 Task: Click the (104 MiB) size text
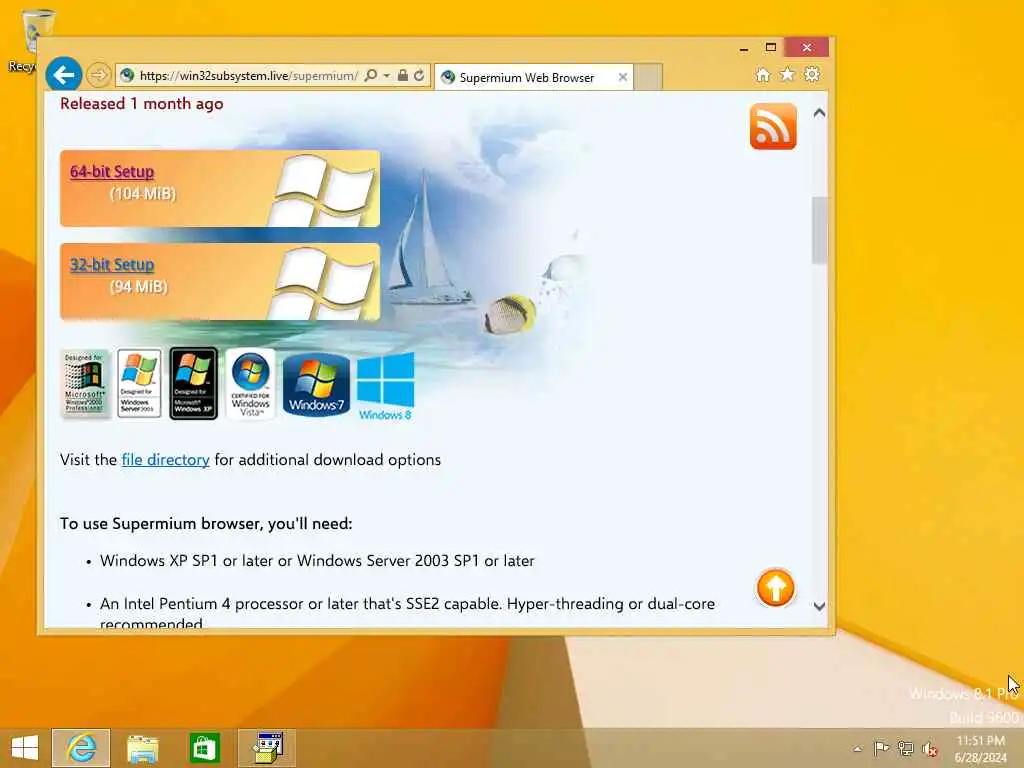143,194
